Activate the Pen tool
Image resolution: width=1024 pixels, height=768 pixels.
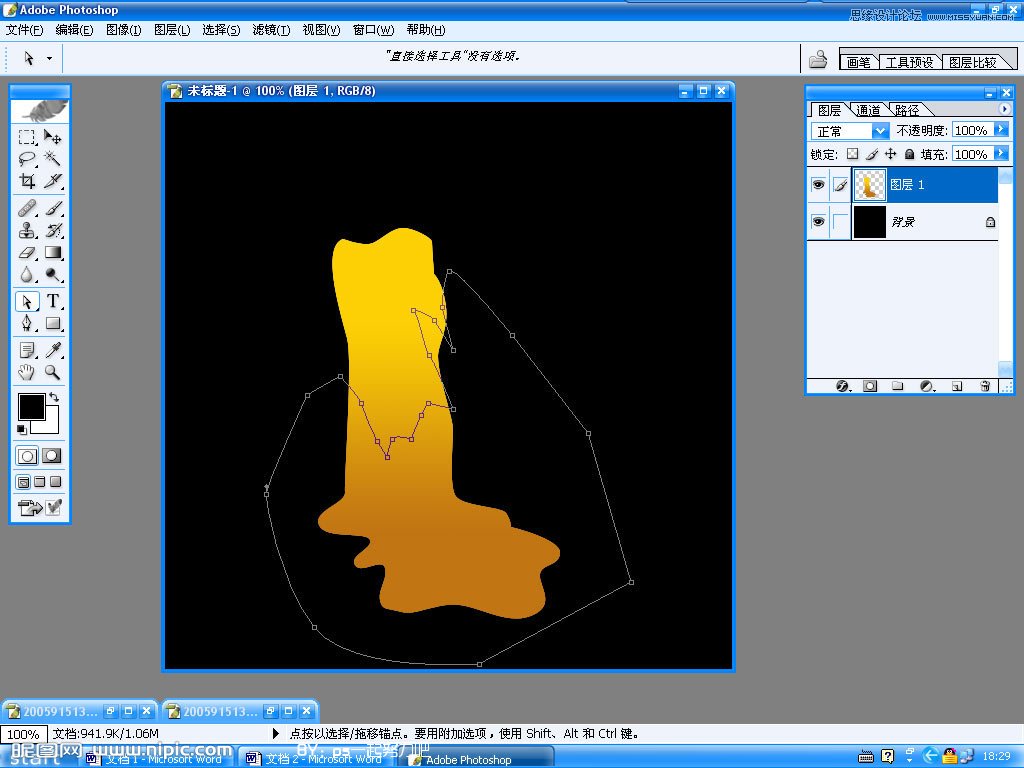[27, 323]
